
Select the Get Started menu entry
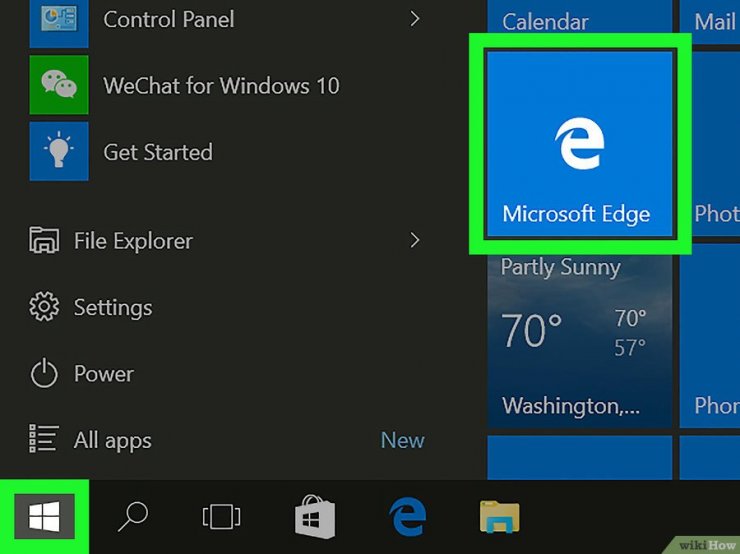(x=158, y=152)
